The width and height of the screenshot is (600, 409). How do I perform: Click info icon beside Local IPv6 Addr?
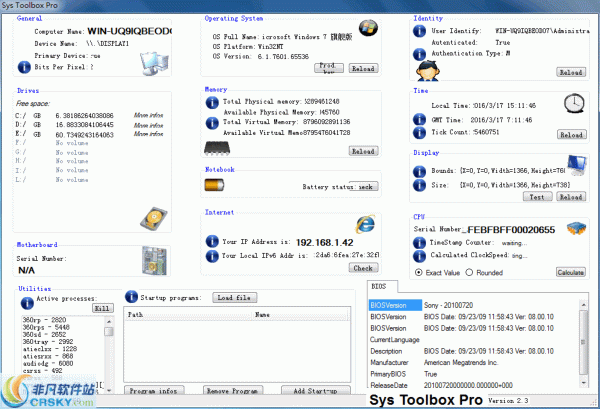point(212,256)
